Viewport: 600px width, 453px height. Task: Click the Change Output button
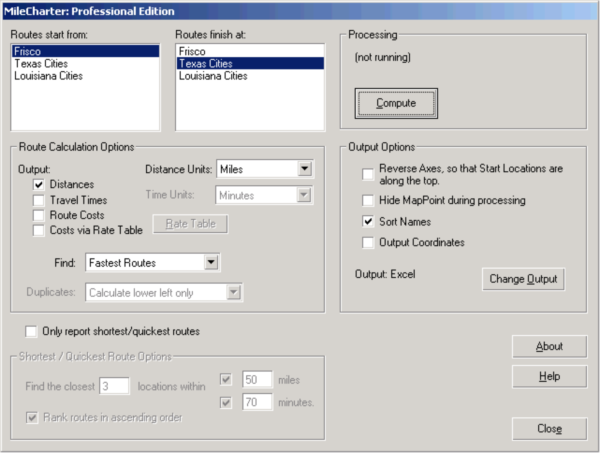click(x=523, y=279)
